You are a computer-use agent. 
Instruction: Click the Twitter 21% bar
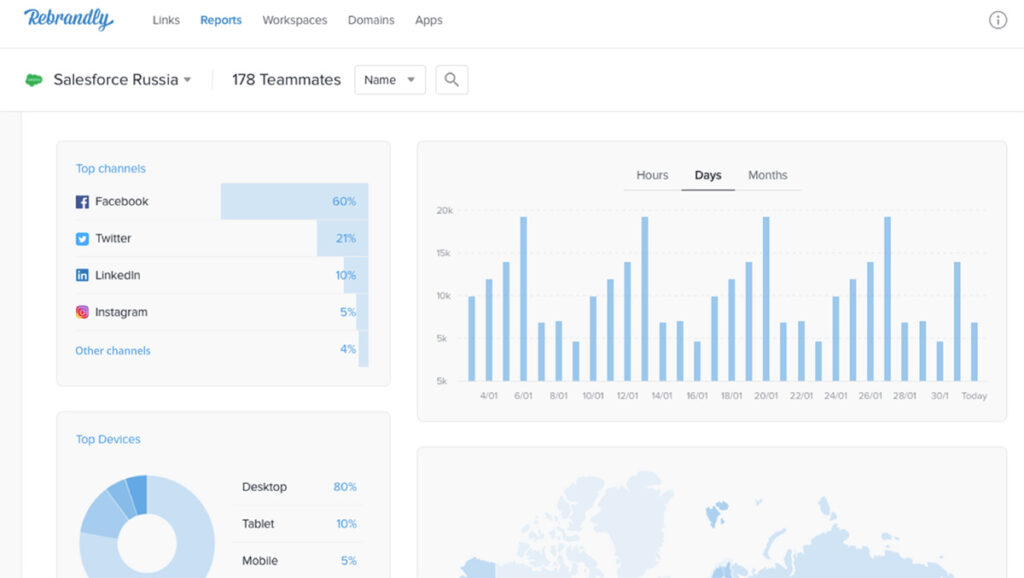point(343,238)
